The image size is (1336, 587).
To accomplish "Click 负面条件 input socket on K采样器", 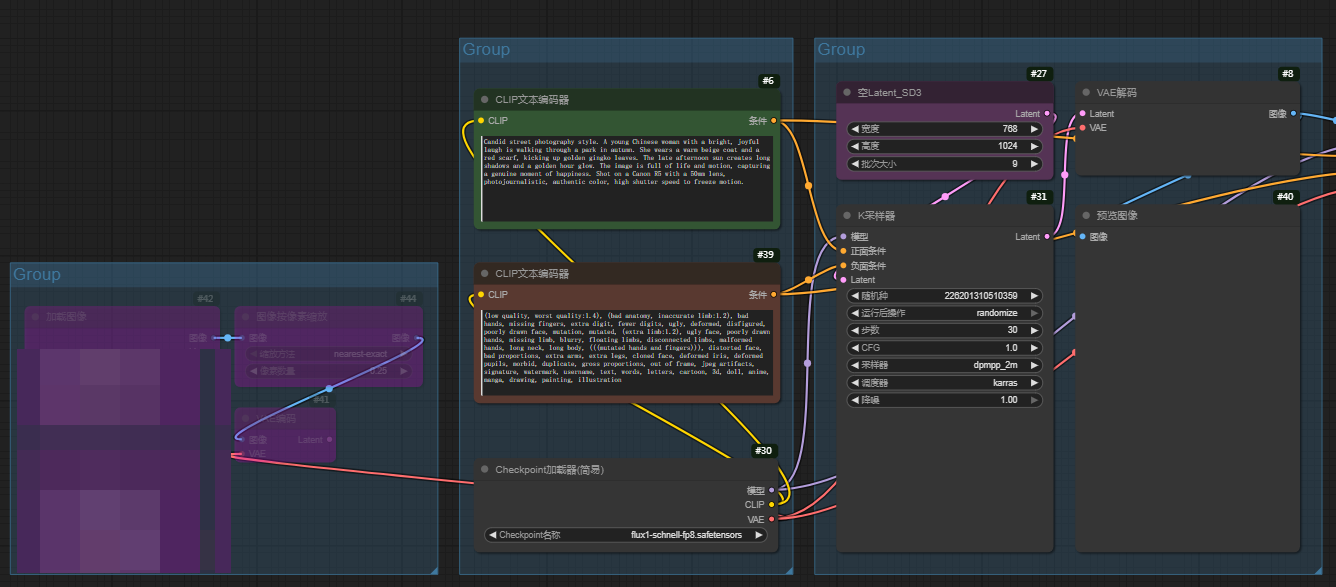I will [842, 266].
